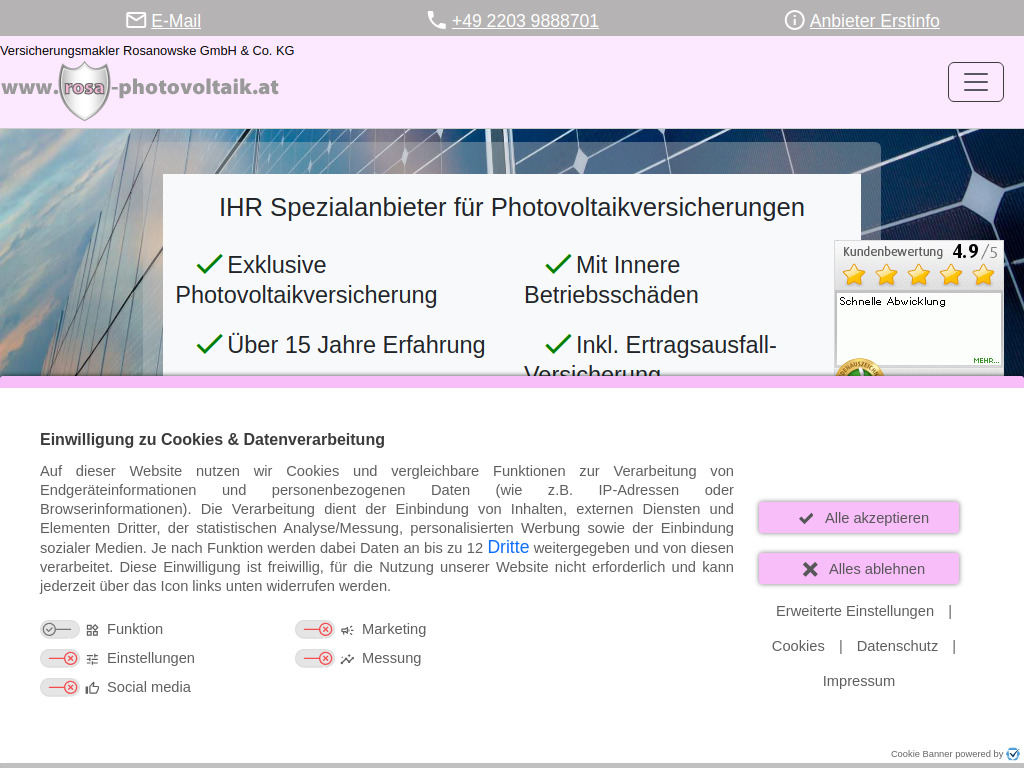Open the Cookies settings entry
The width and height of the screenshot is (1024, 768).
798,646
